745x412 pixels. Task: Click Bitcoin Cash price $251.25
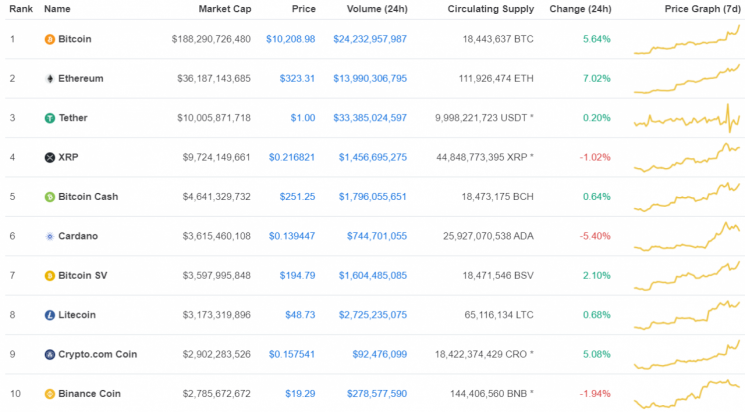[x=297, y=197]
